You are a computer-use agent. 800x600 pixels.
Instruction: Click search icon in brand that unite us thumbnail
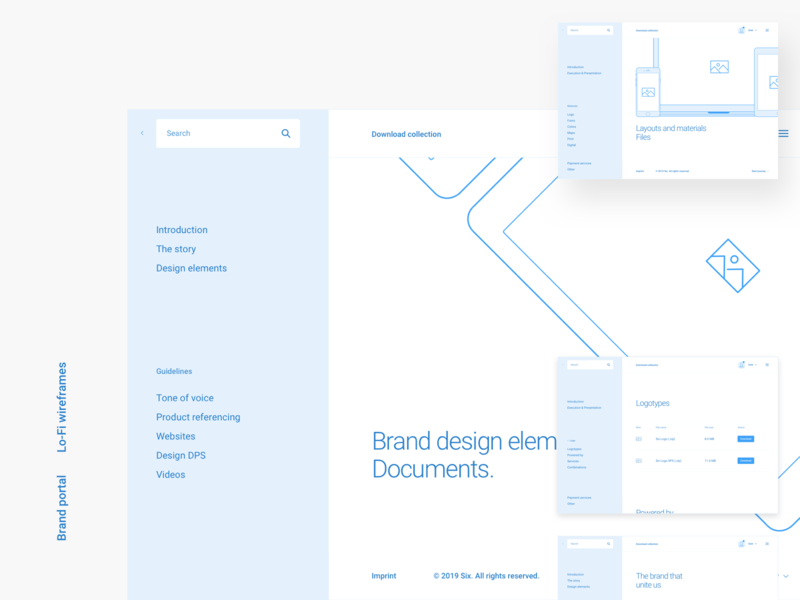[608, 544]
